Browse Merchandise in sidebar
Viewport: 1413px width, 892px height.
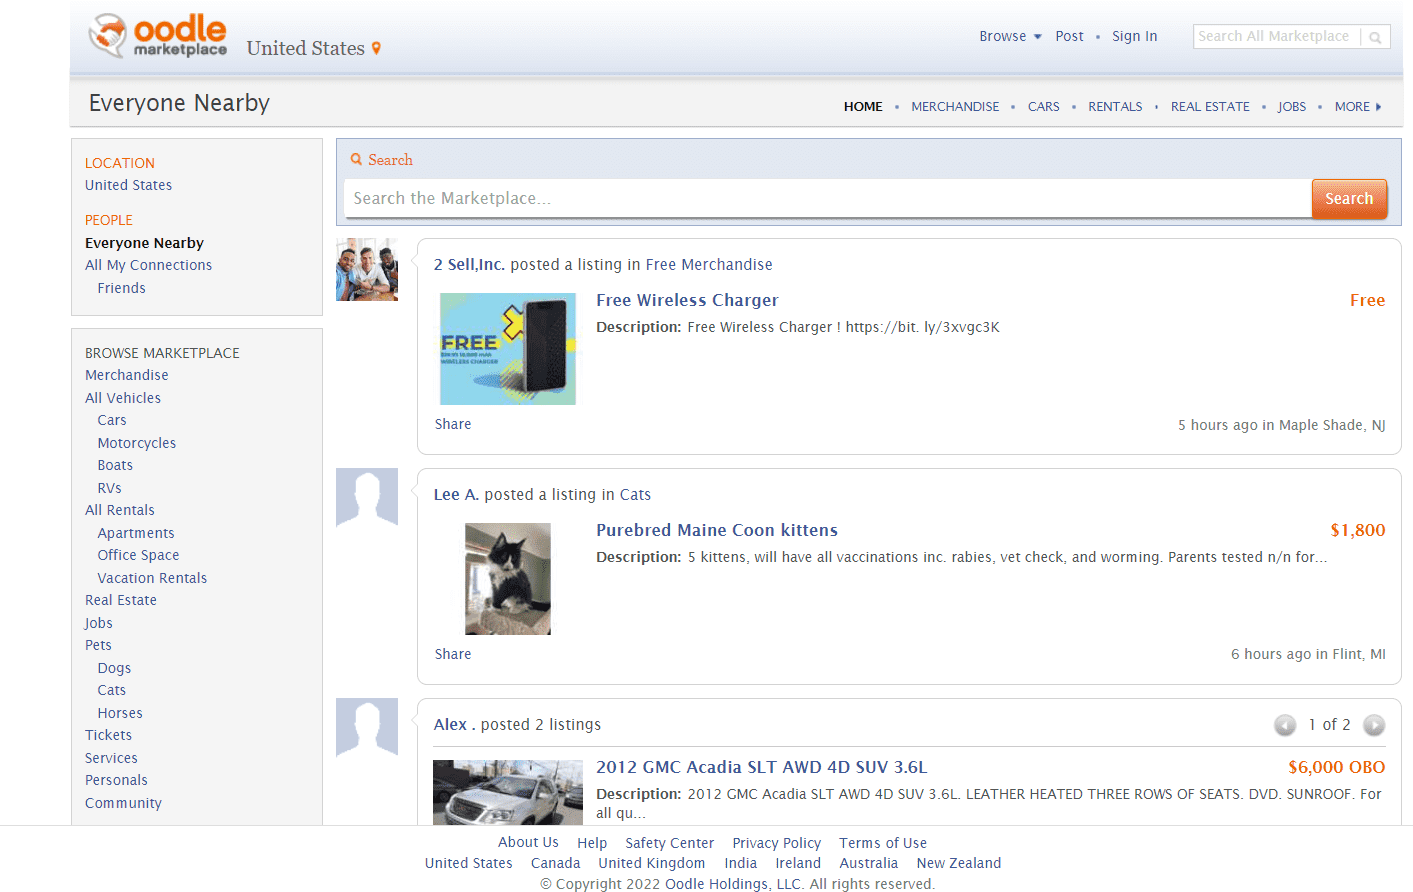(x=126, y=375)
